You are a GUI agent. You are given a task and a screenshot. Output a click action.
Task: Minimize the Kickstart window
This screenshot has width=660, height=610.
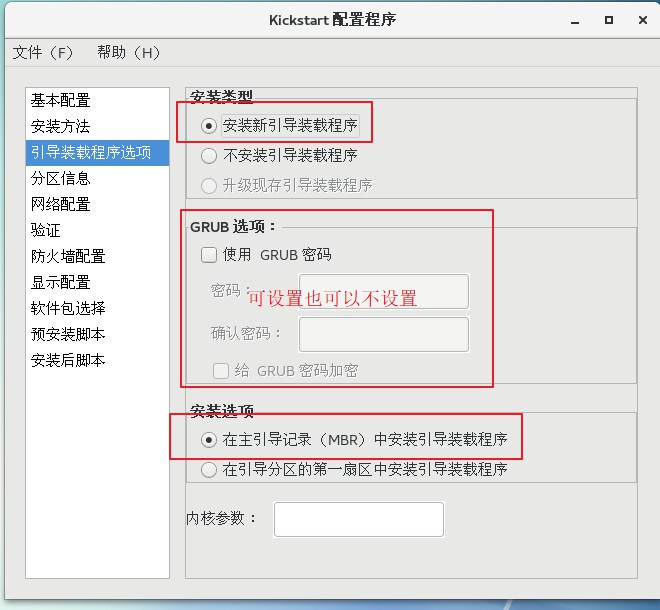(x=575, y=21)
